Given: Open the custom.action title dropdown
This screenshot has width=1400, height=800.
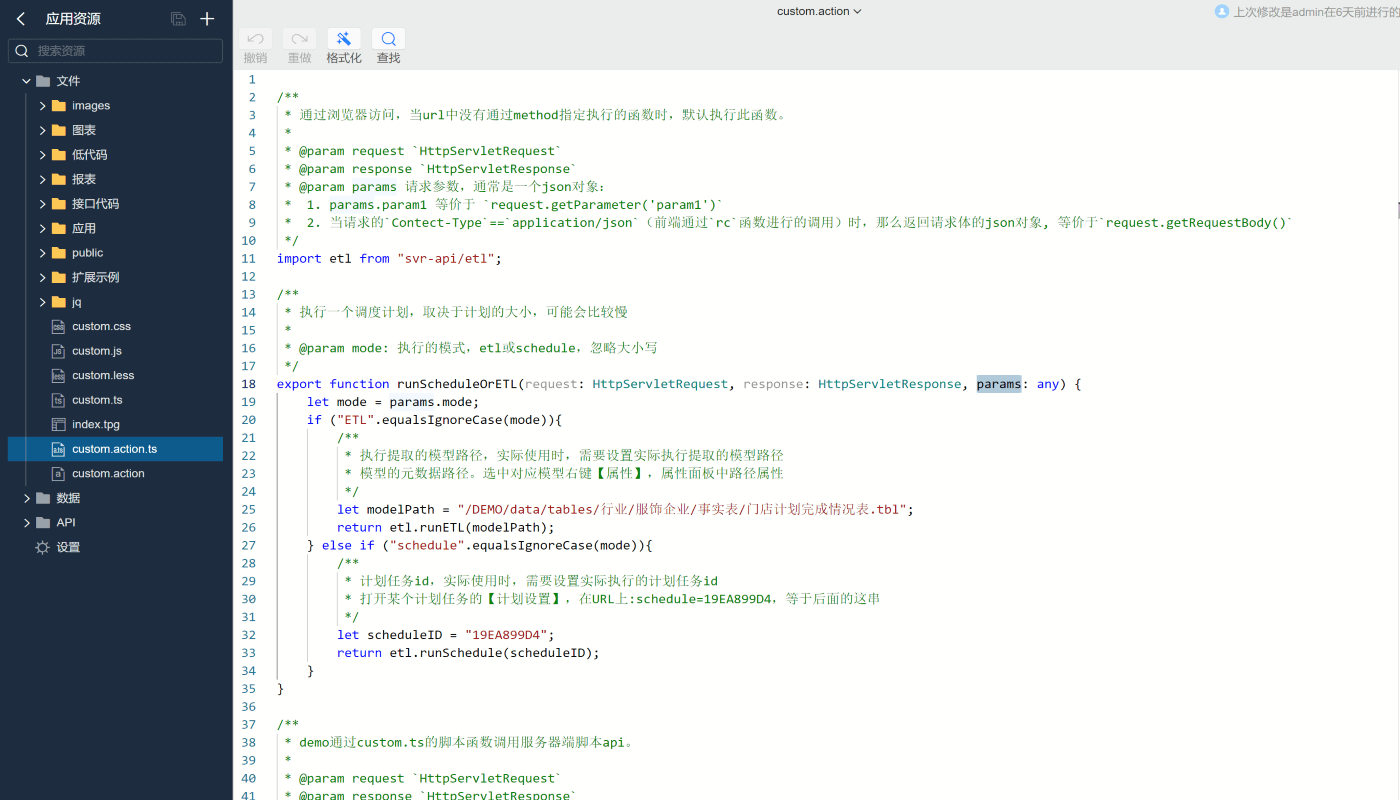Looking at the screenshot, I should [x=819, y=12].
